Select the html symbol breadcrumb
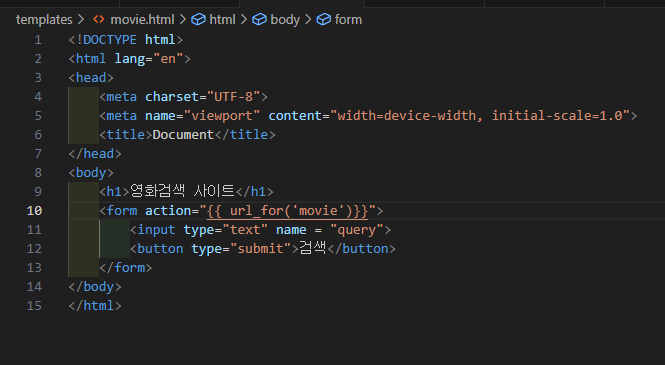The width and height of the screenshot is (665, 365). point(213,20)
